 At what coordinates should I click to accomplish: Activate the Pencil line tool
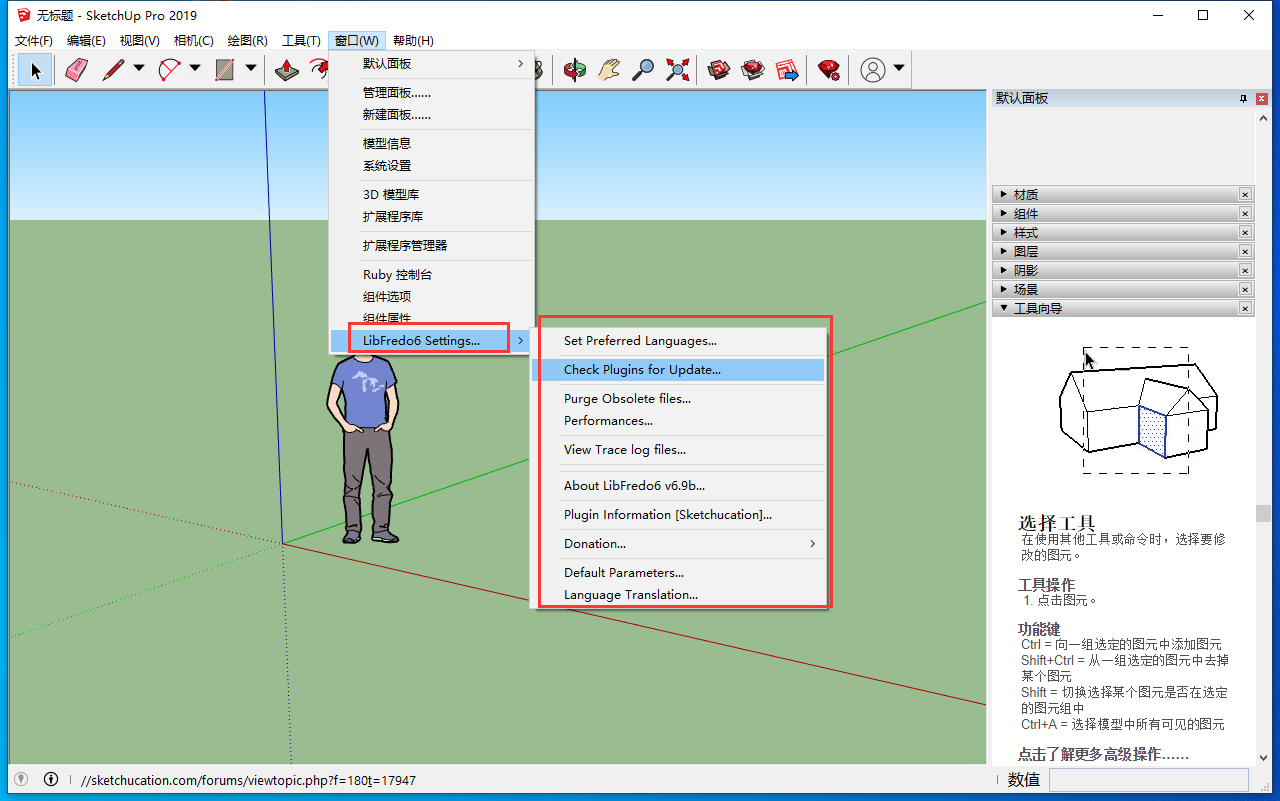tap(113, 69)
